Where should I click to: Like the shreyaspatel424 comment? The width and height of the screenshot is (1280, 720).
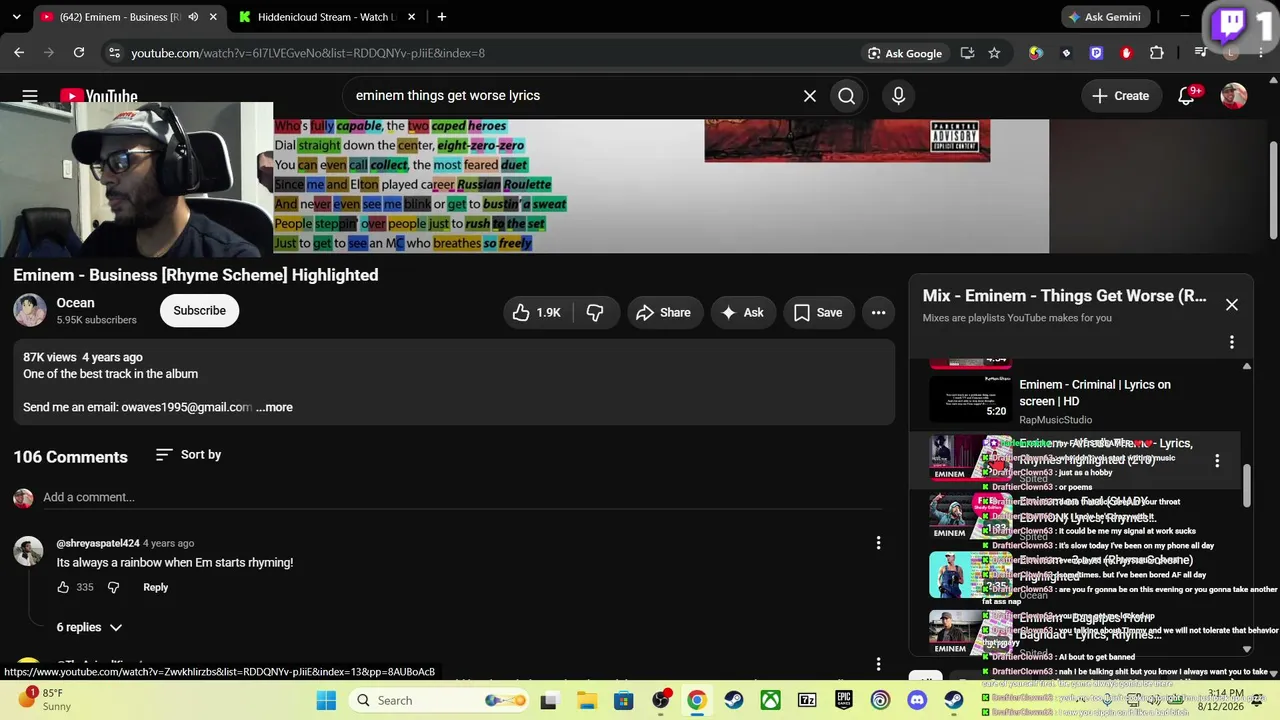point(63,587)
